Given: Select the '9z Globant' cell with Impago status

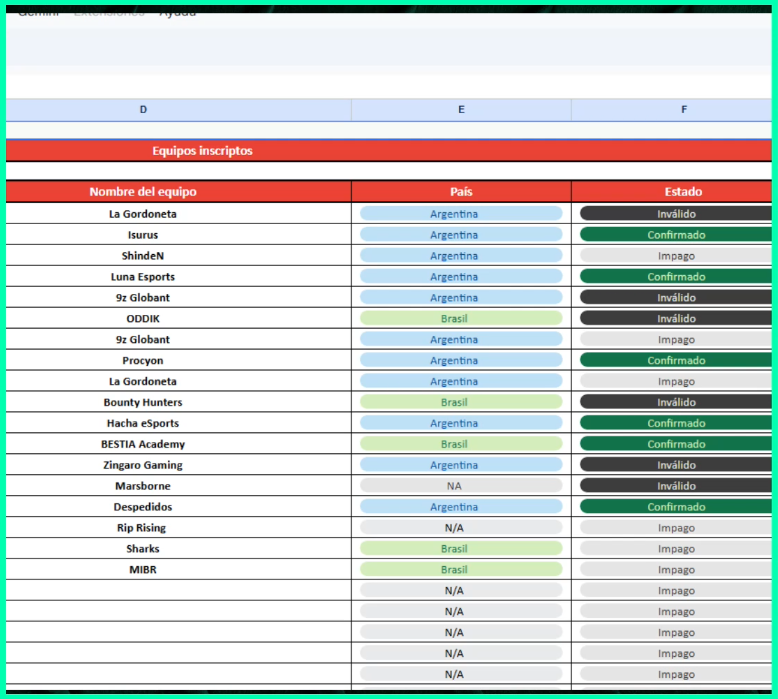Looking at the screenshot, I should coord(179,339).
